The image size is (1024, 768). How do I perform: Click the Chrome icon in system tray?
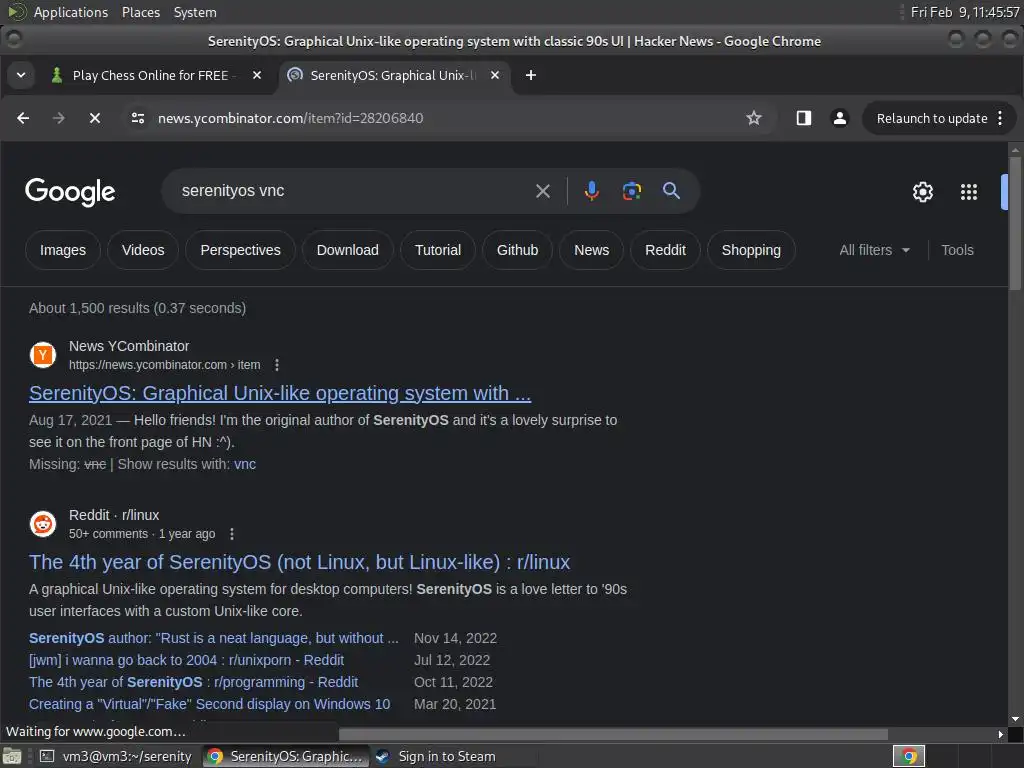click(909, 756)
